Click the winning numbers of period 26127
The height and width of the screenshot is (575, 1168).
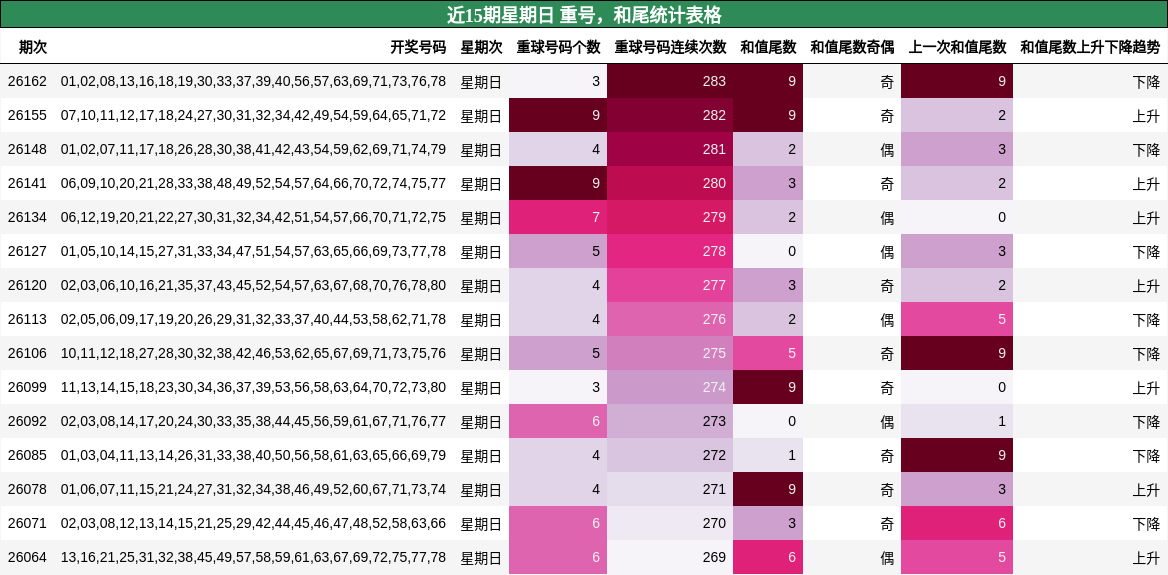click(253, 252)
